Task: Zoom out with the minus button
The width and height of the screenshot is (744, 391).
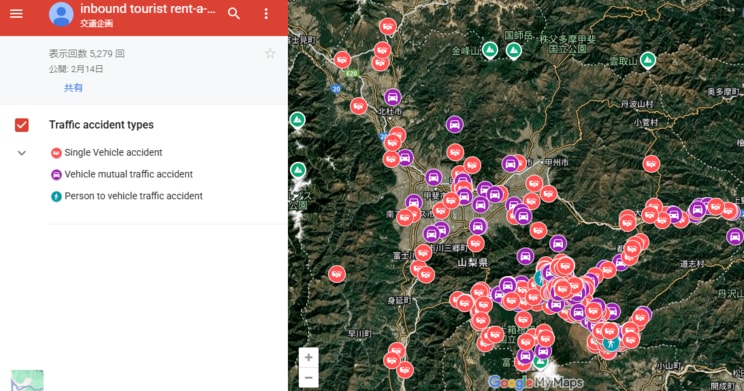Action: coord(308,378)
